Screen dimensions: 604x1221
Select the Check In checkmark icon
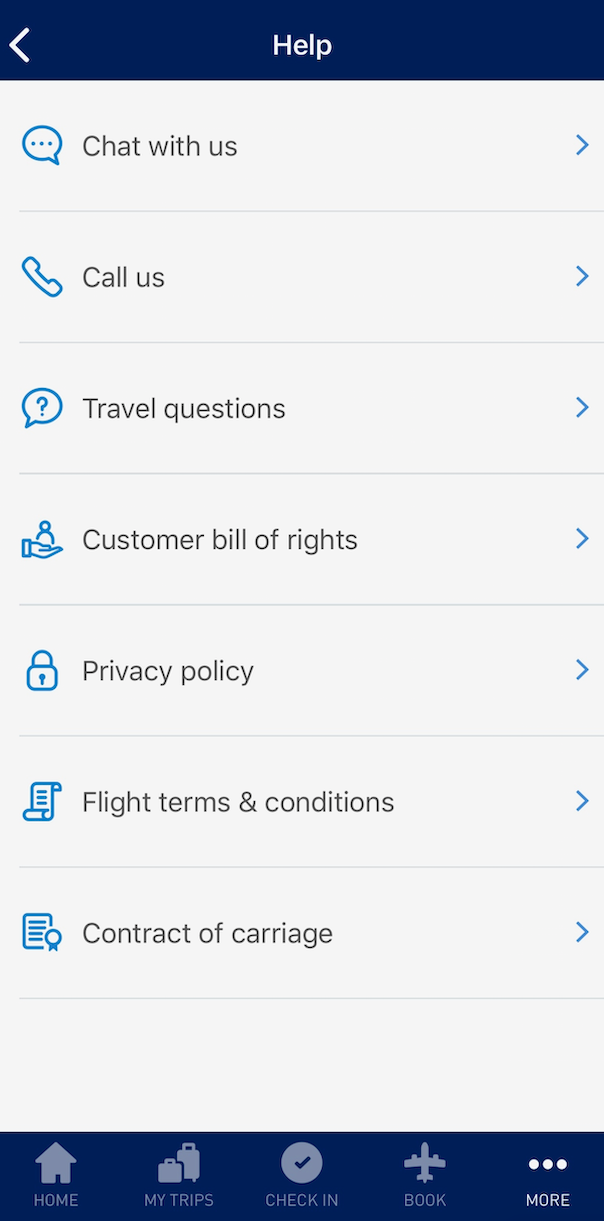pyautogui.click(x=302, y=1163)
